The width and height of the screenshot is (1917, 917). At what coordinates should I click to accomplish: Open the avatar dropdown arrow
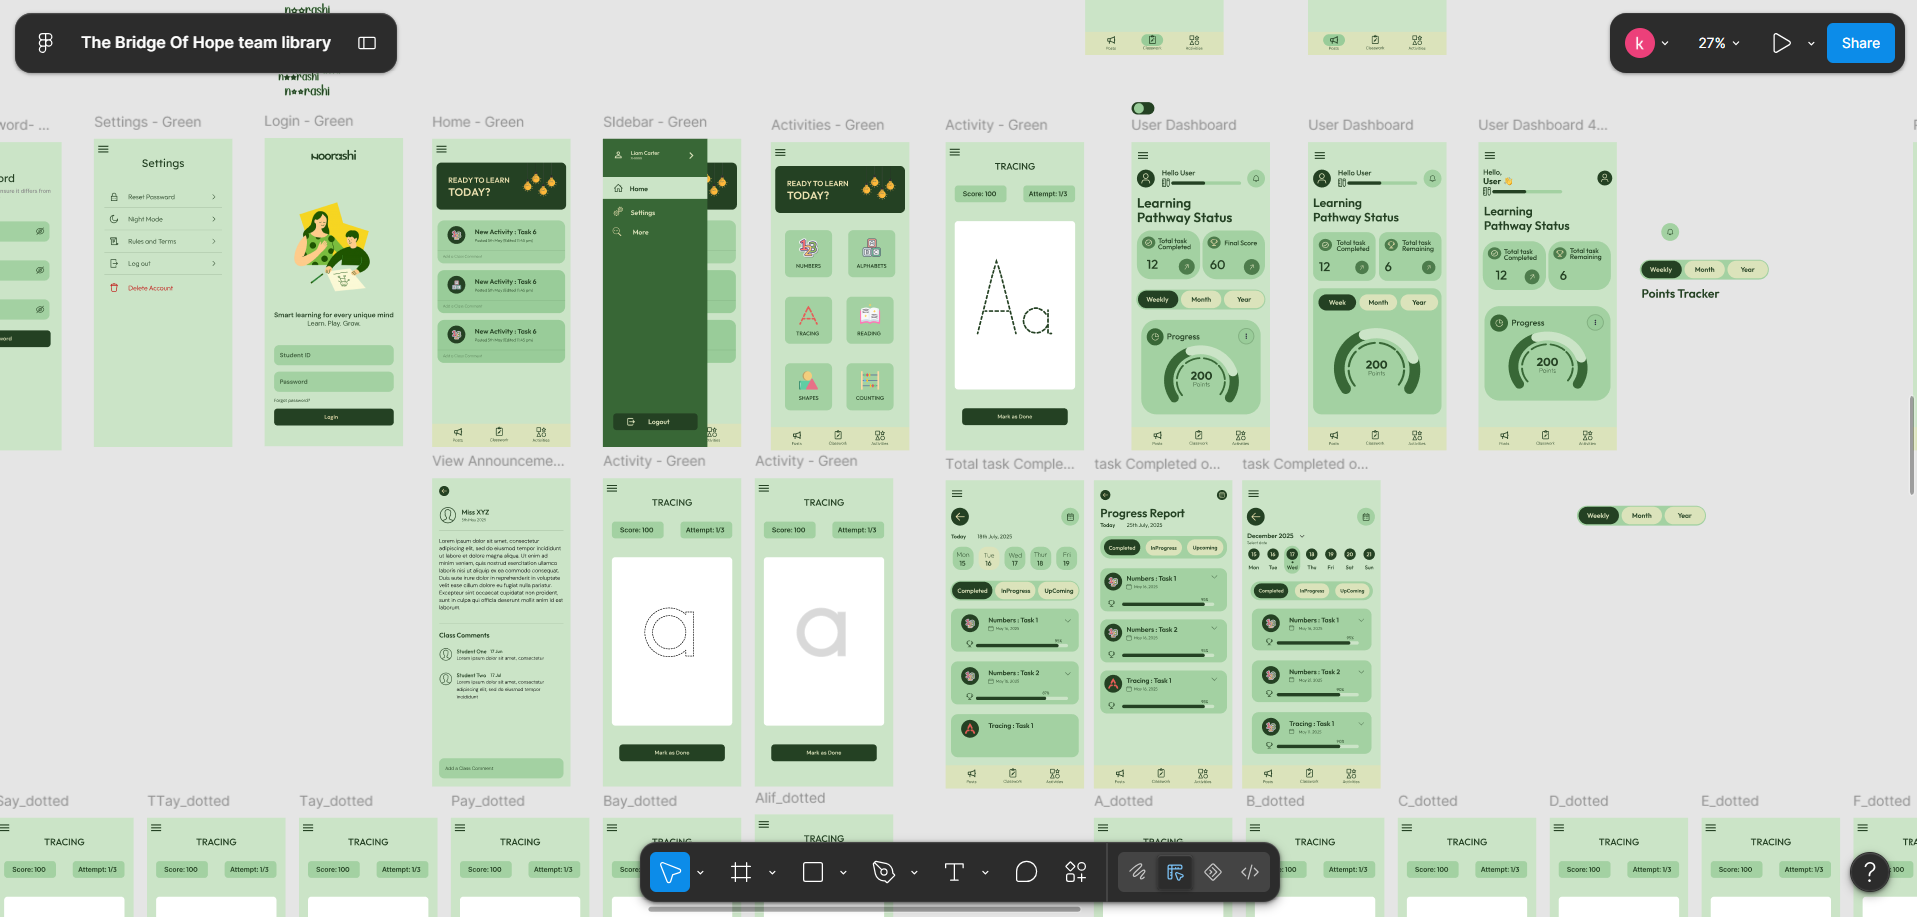tap(1665, 43)
